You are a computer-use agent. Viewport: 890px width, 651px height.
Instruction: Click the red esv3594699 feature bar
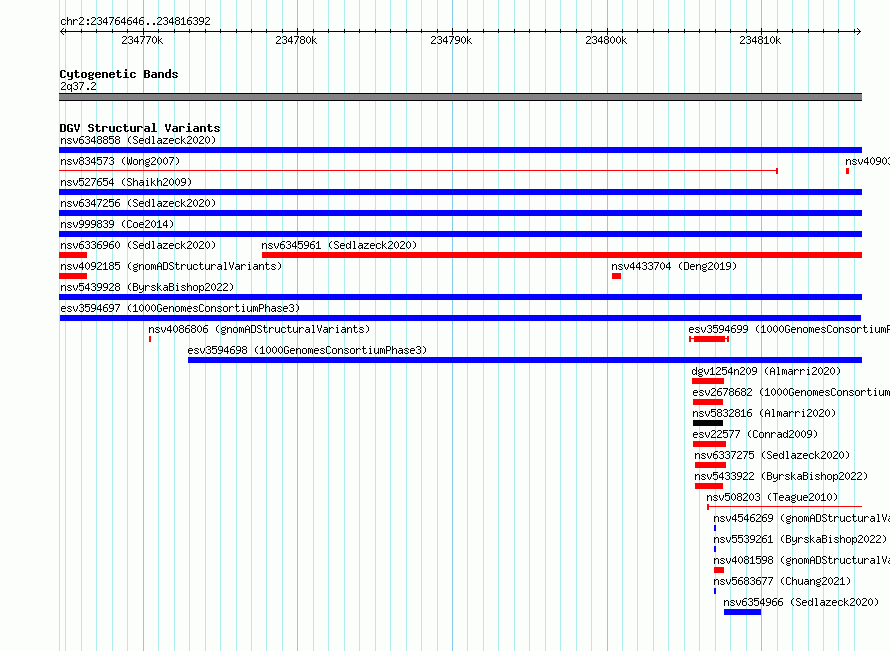(x=709, y=339)
